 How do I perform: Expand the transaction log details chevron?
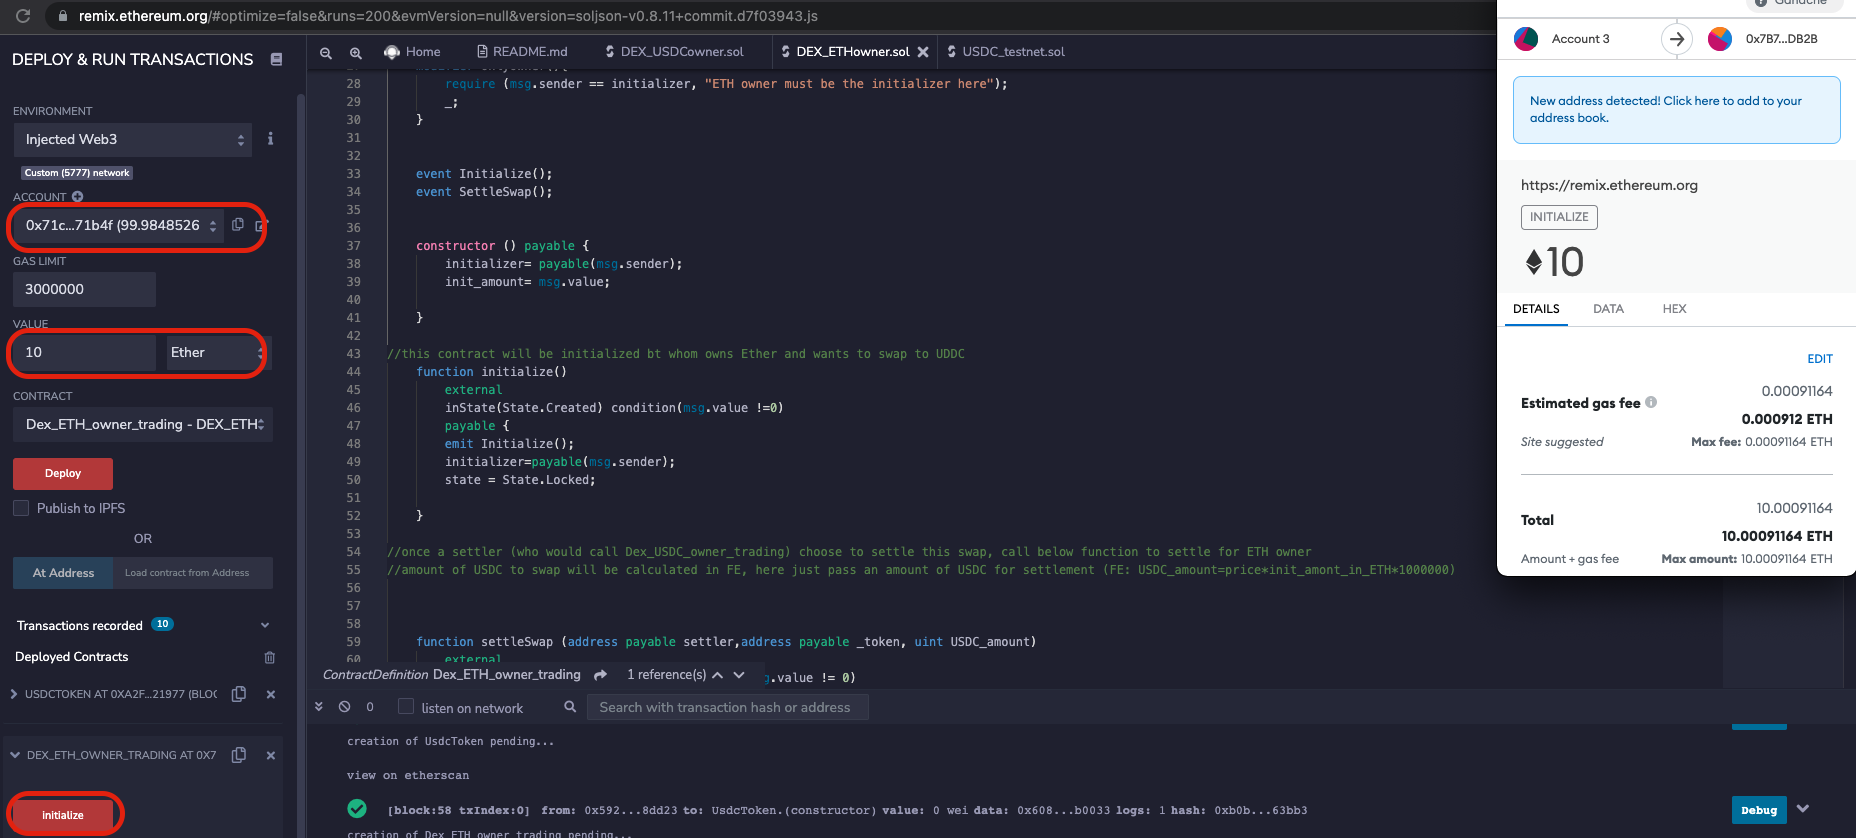(x=1803, y=809)
